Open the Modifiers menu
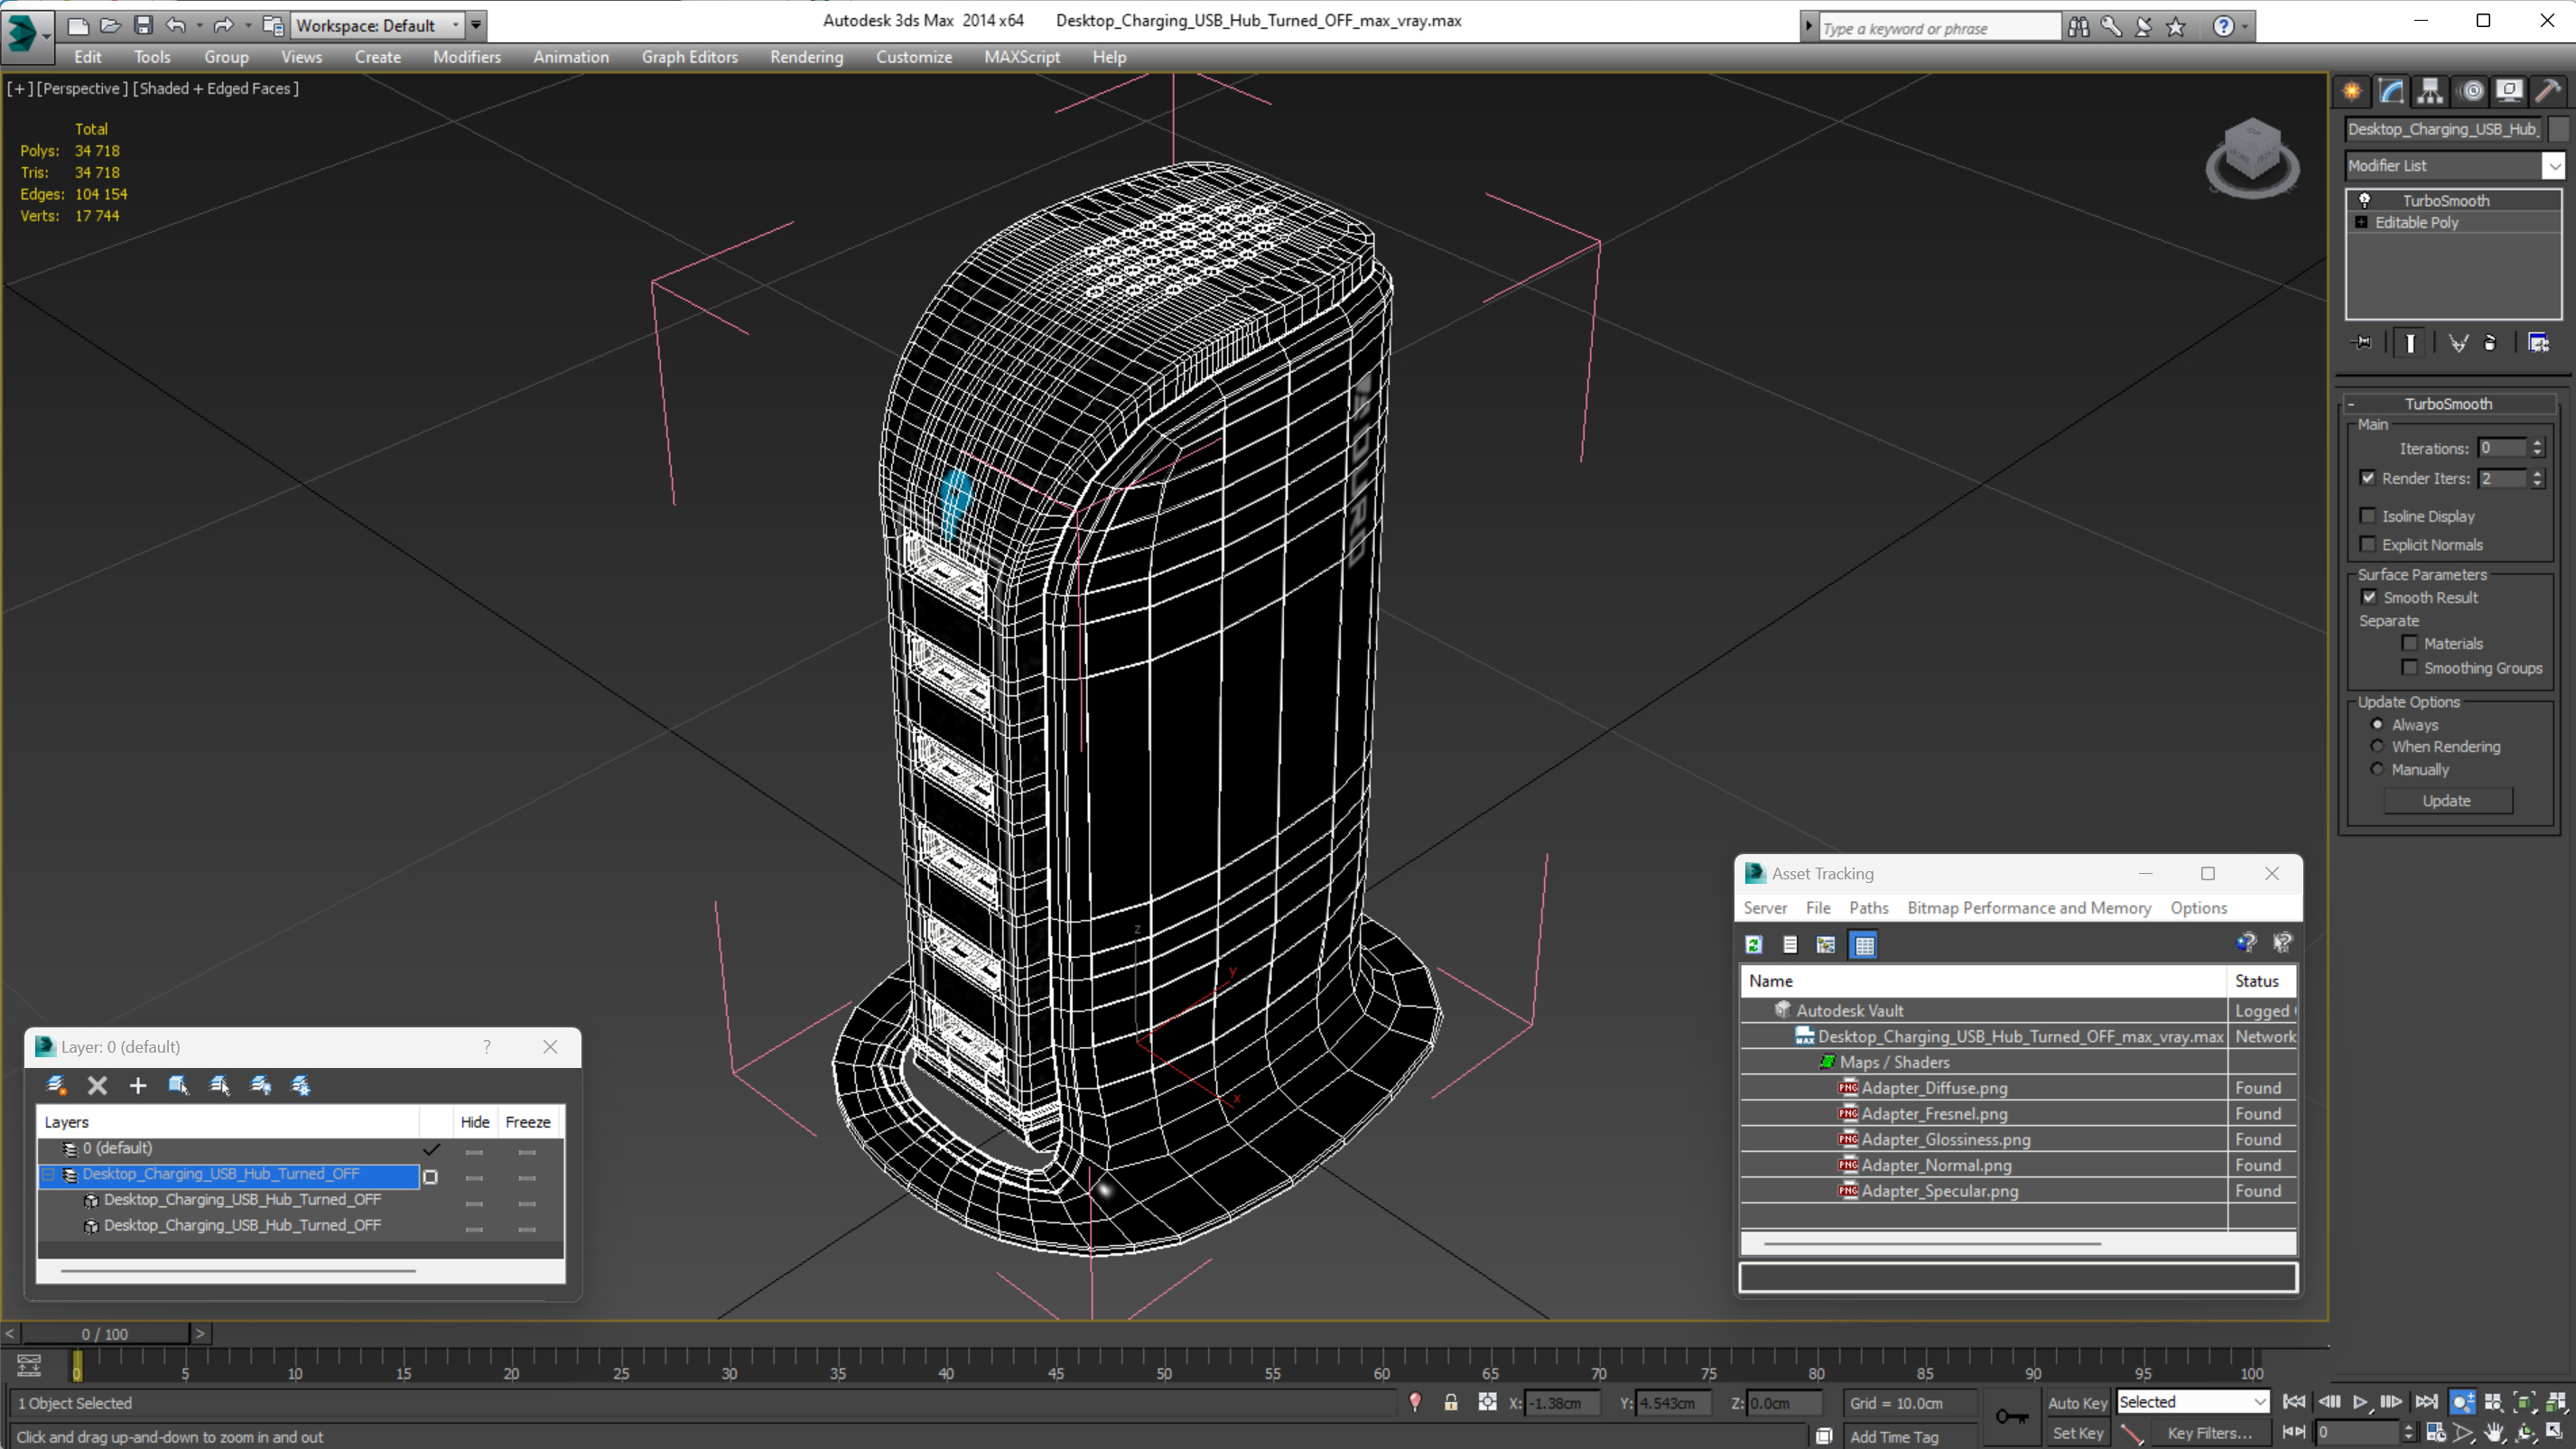 tap(467, 57)
